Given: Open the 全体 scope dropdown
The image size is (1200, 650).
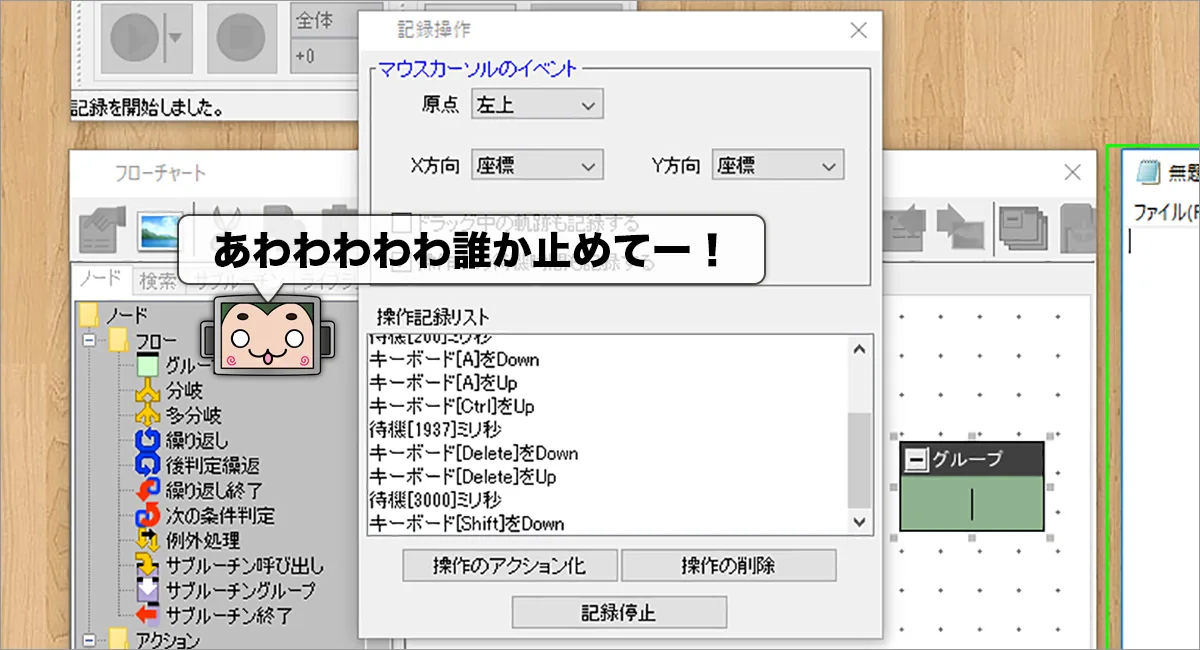Looking at the screenshot, I should coord(323,18).
